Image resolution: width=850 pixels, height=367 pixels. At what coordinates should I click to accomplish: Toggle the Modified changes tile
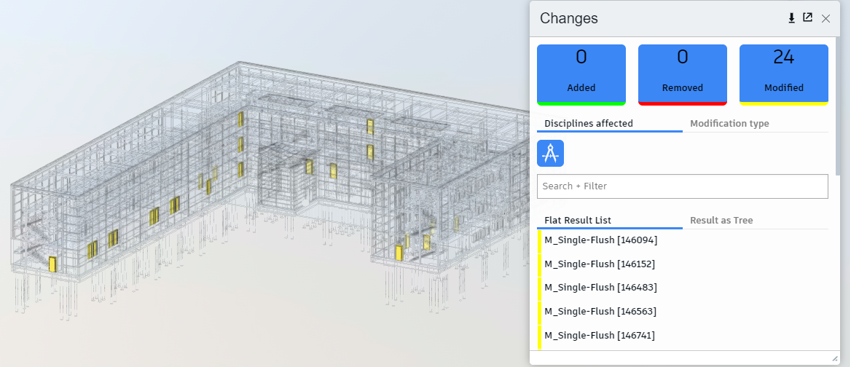tap(784, 75)
